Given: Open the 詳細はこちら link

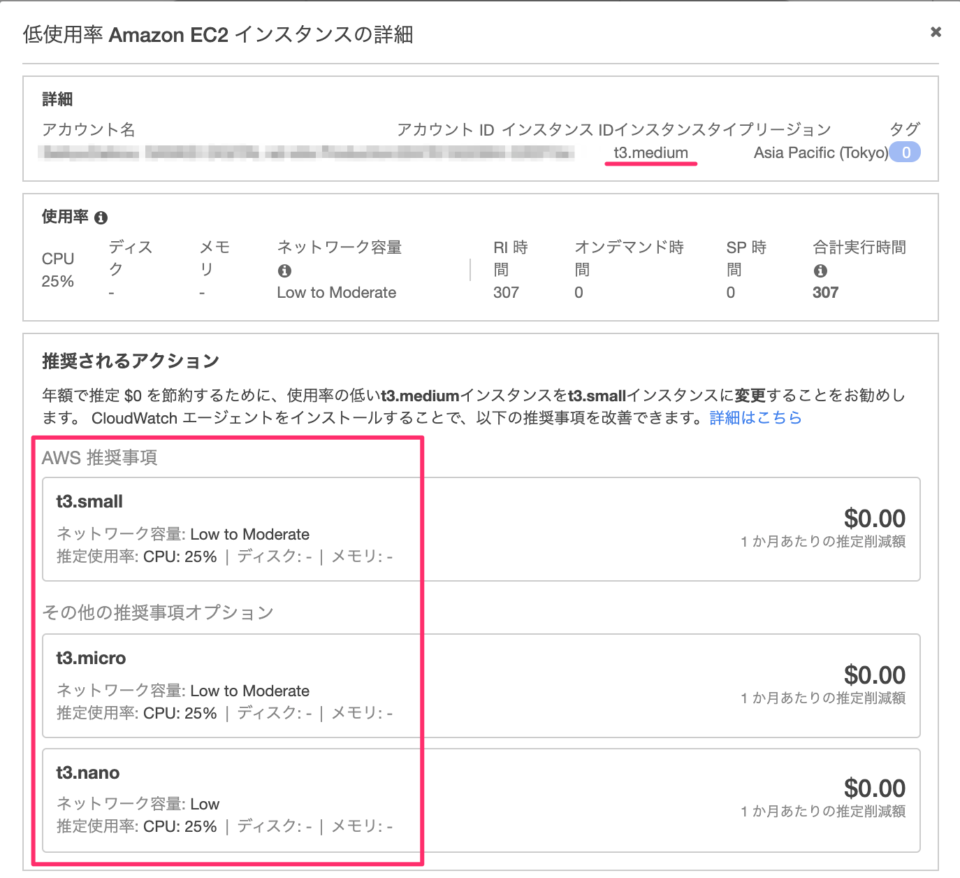Looking at the screenshot, I should [x=755, y=417].
